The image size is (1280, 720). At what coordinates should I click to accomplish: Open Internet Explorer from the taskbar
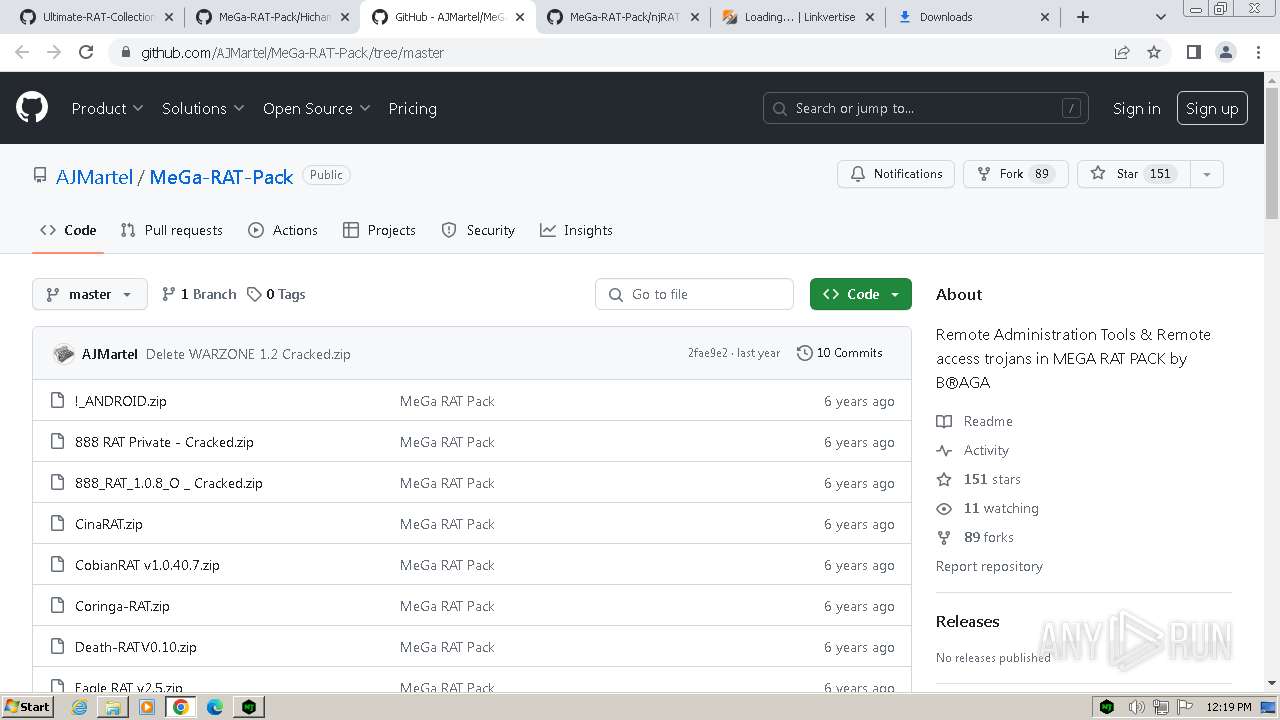(x=79, y=707)
